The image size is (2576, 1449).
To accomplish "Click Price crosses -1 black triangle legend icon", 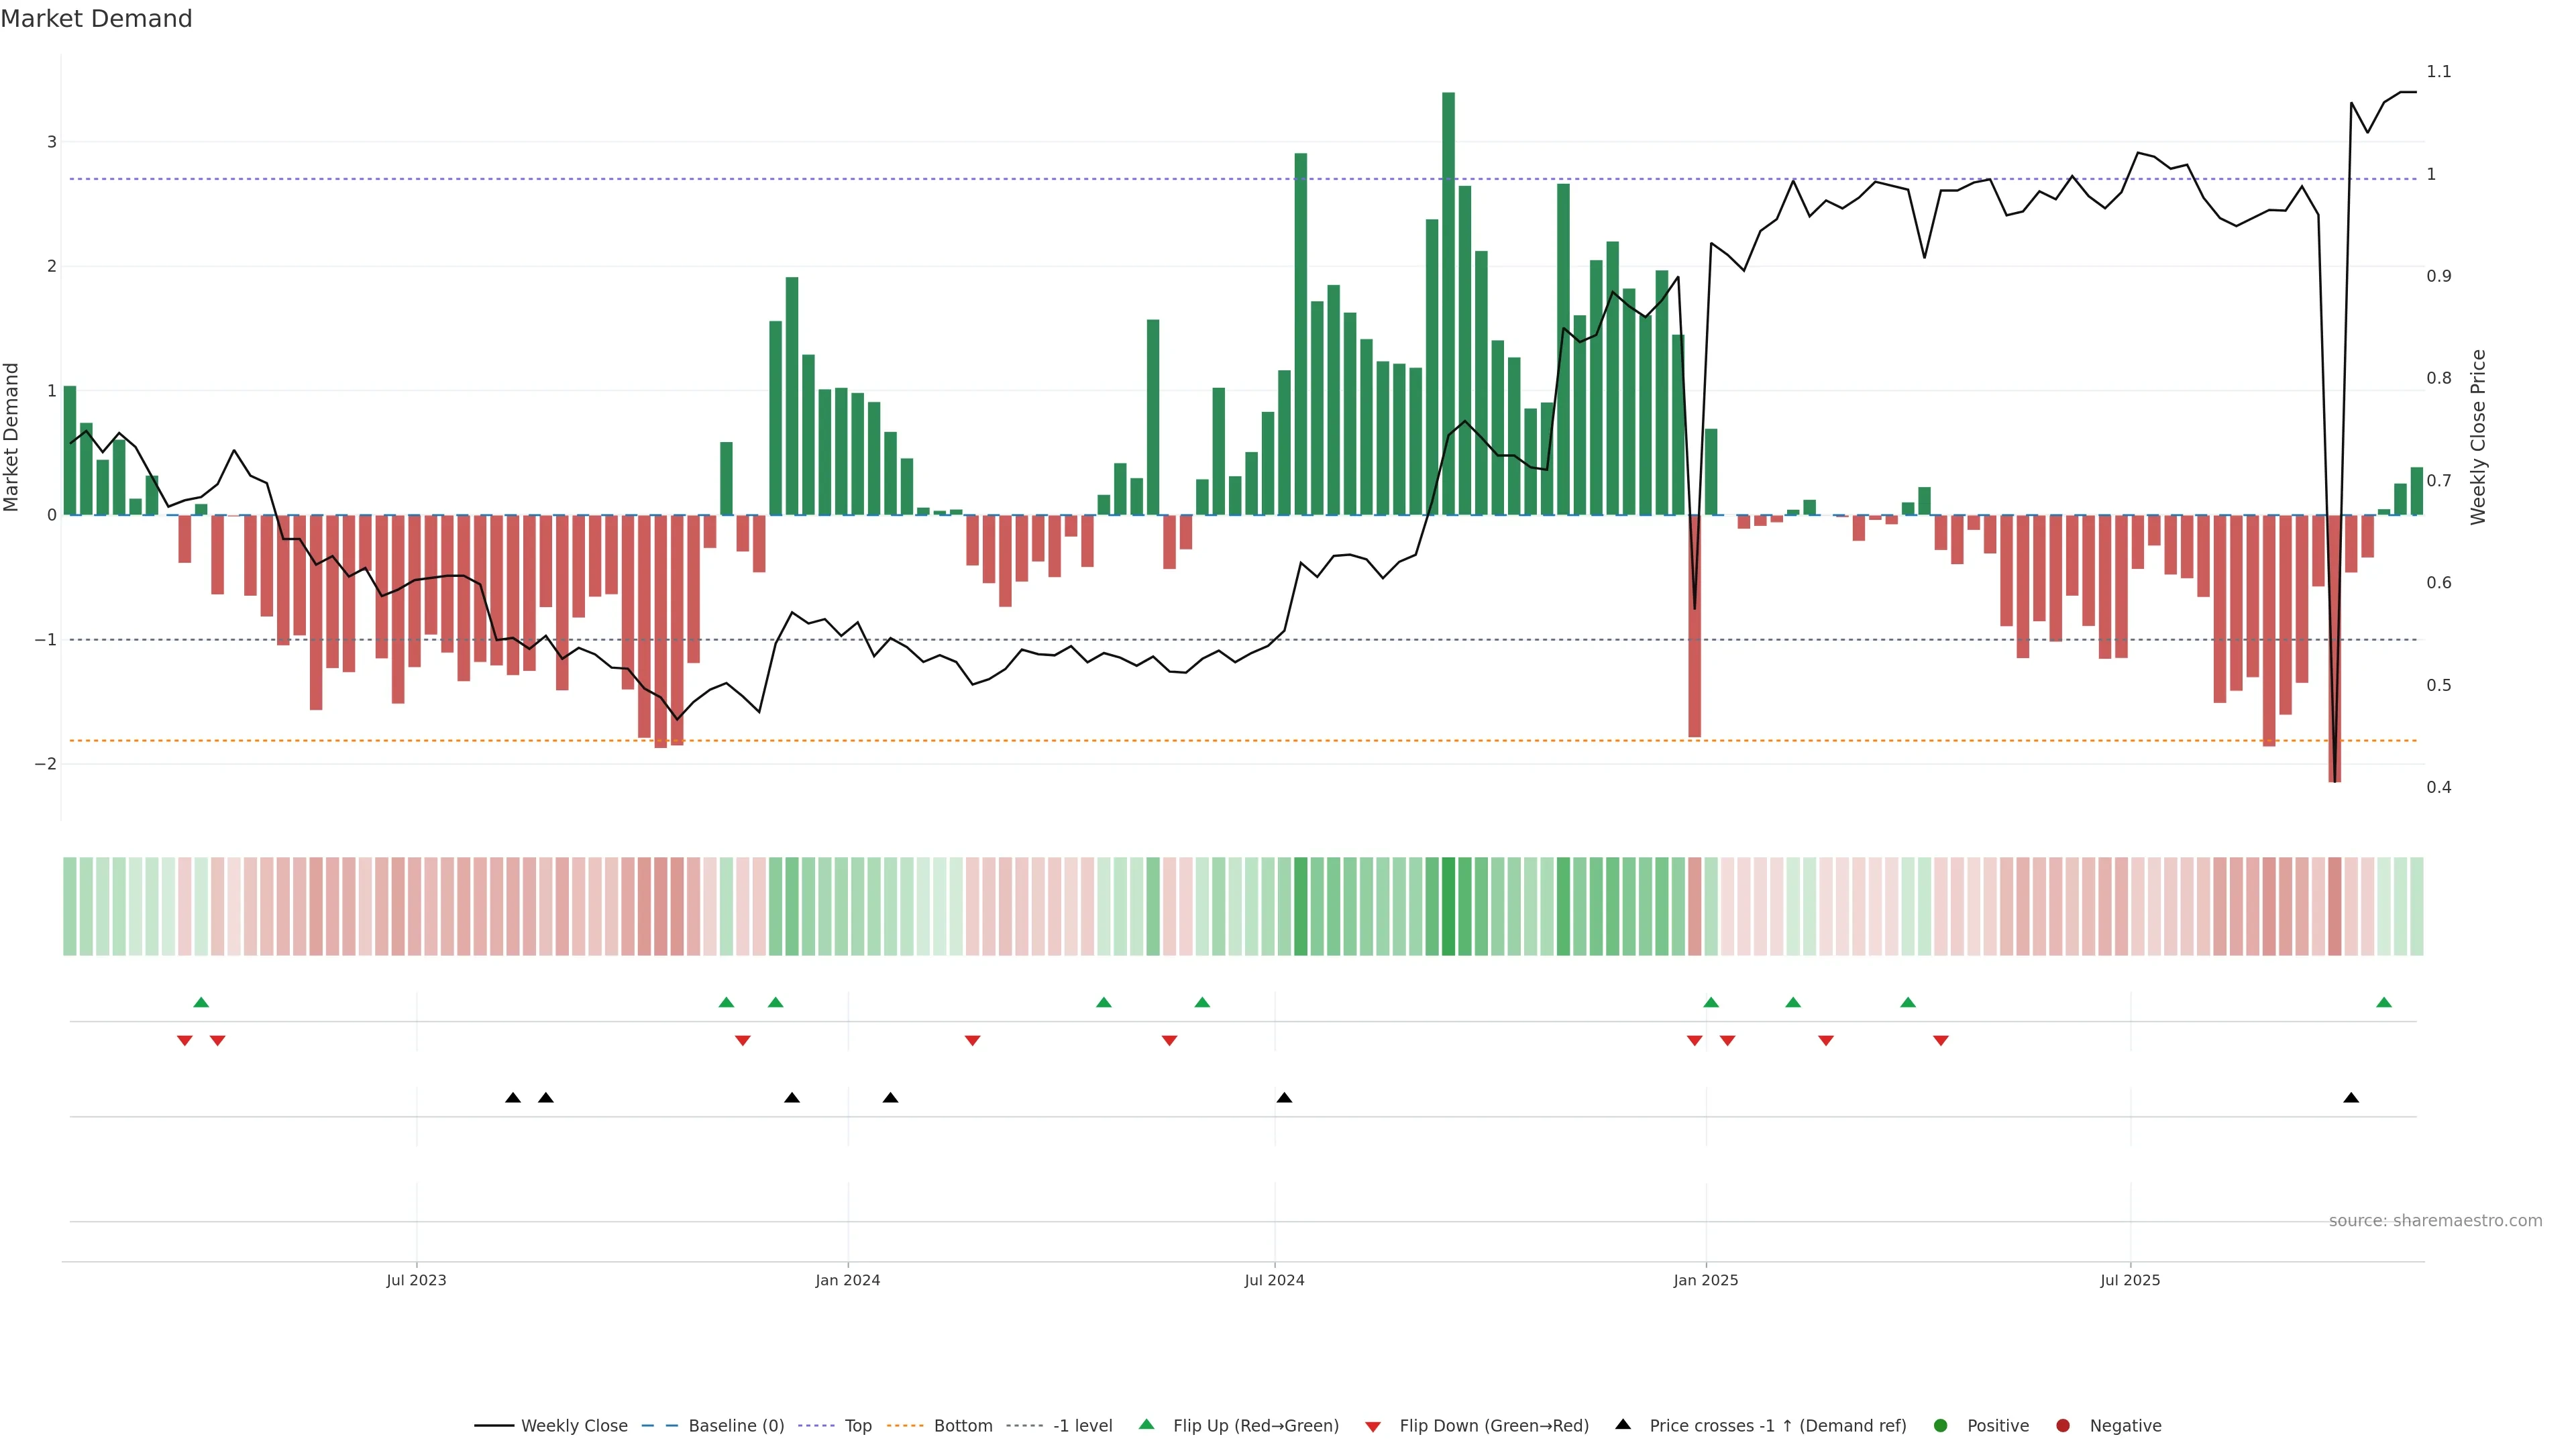I will tap(1623, 1425).
